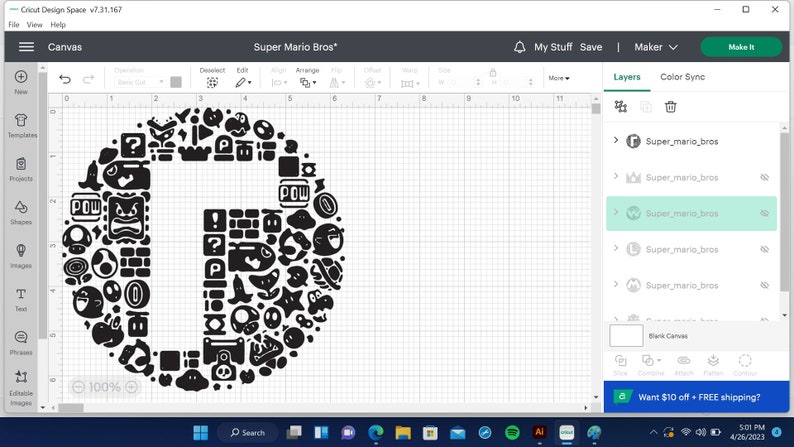Open the Warp tool
Viewport: 794px width, 447px height.
pyautogui.click(x=410, y=83)
